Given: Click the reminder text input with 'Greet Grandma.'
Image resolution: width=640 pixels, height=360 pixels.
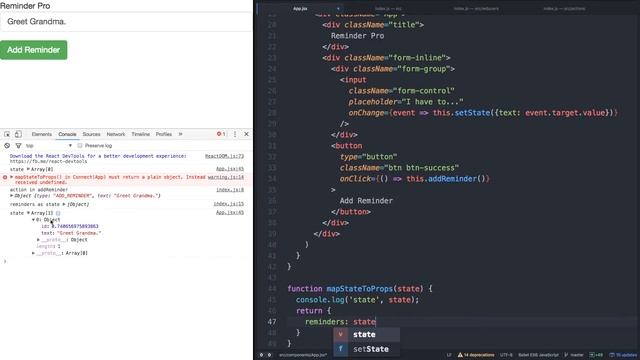Looking at the screenshot, I should [x=126, y=22].
